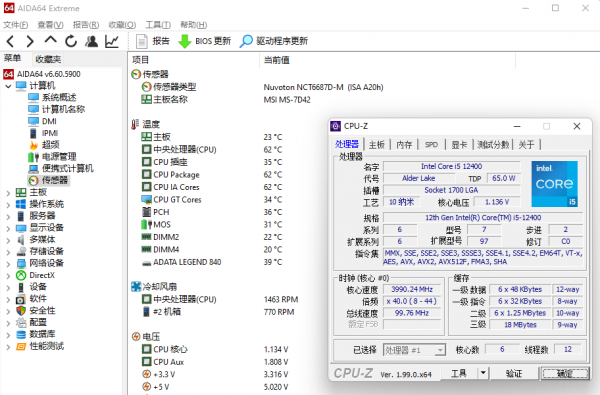Go back with the left arrow toolbar icon

coord(10,41)
